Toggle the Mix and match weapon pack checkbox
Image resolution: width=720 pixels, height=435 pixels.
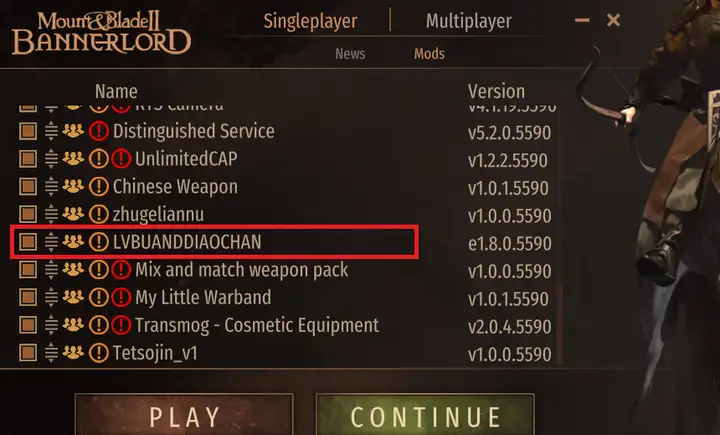point(28,270)
